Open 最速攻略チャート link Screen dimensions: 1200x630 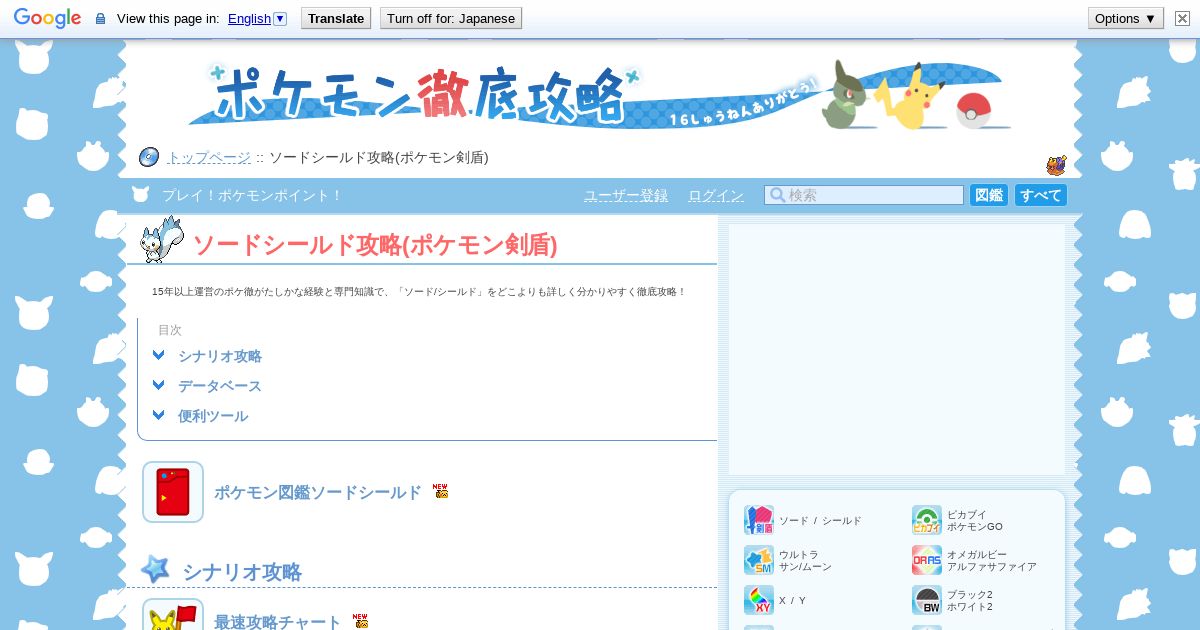(x=278, y=622)
